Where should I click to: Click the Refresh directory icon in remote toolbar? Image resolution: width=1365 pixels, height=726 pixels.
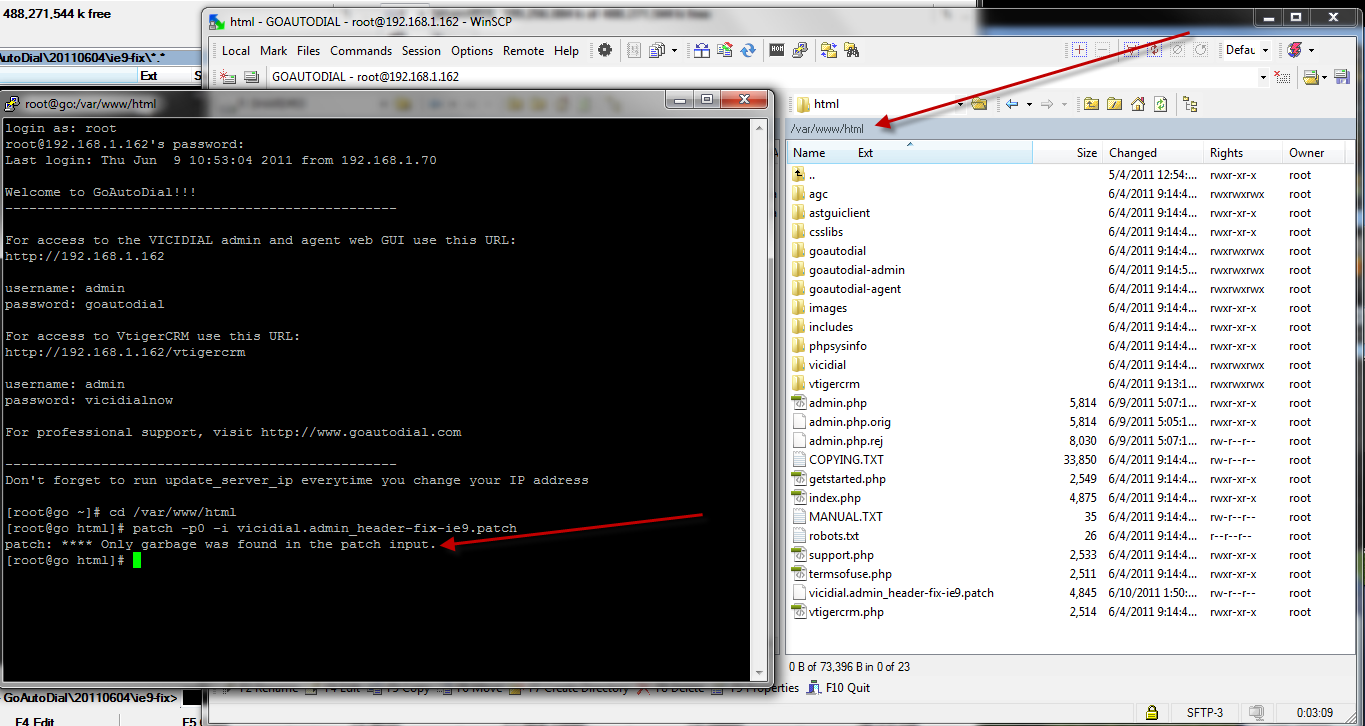click(x=1160, y=104)
